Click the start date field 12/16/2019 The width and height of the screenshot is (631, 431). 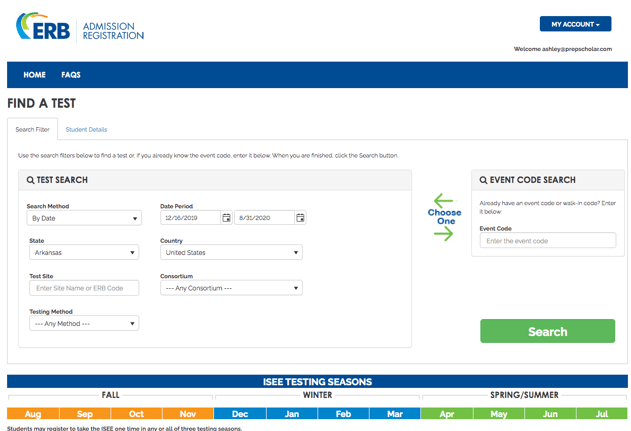pyautogui.click(x=190, y=218)
